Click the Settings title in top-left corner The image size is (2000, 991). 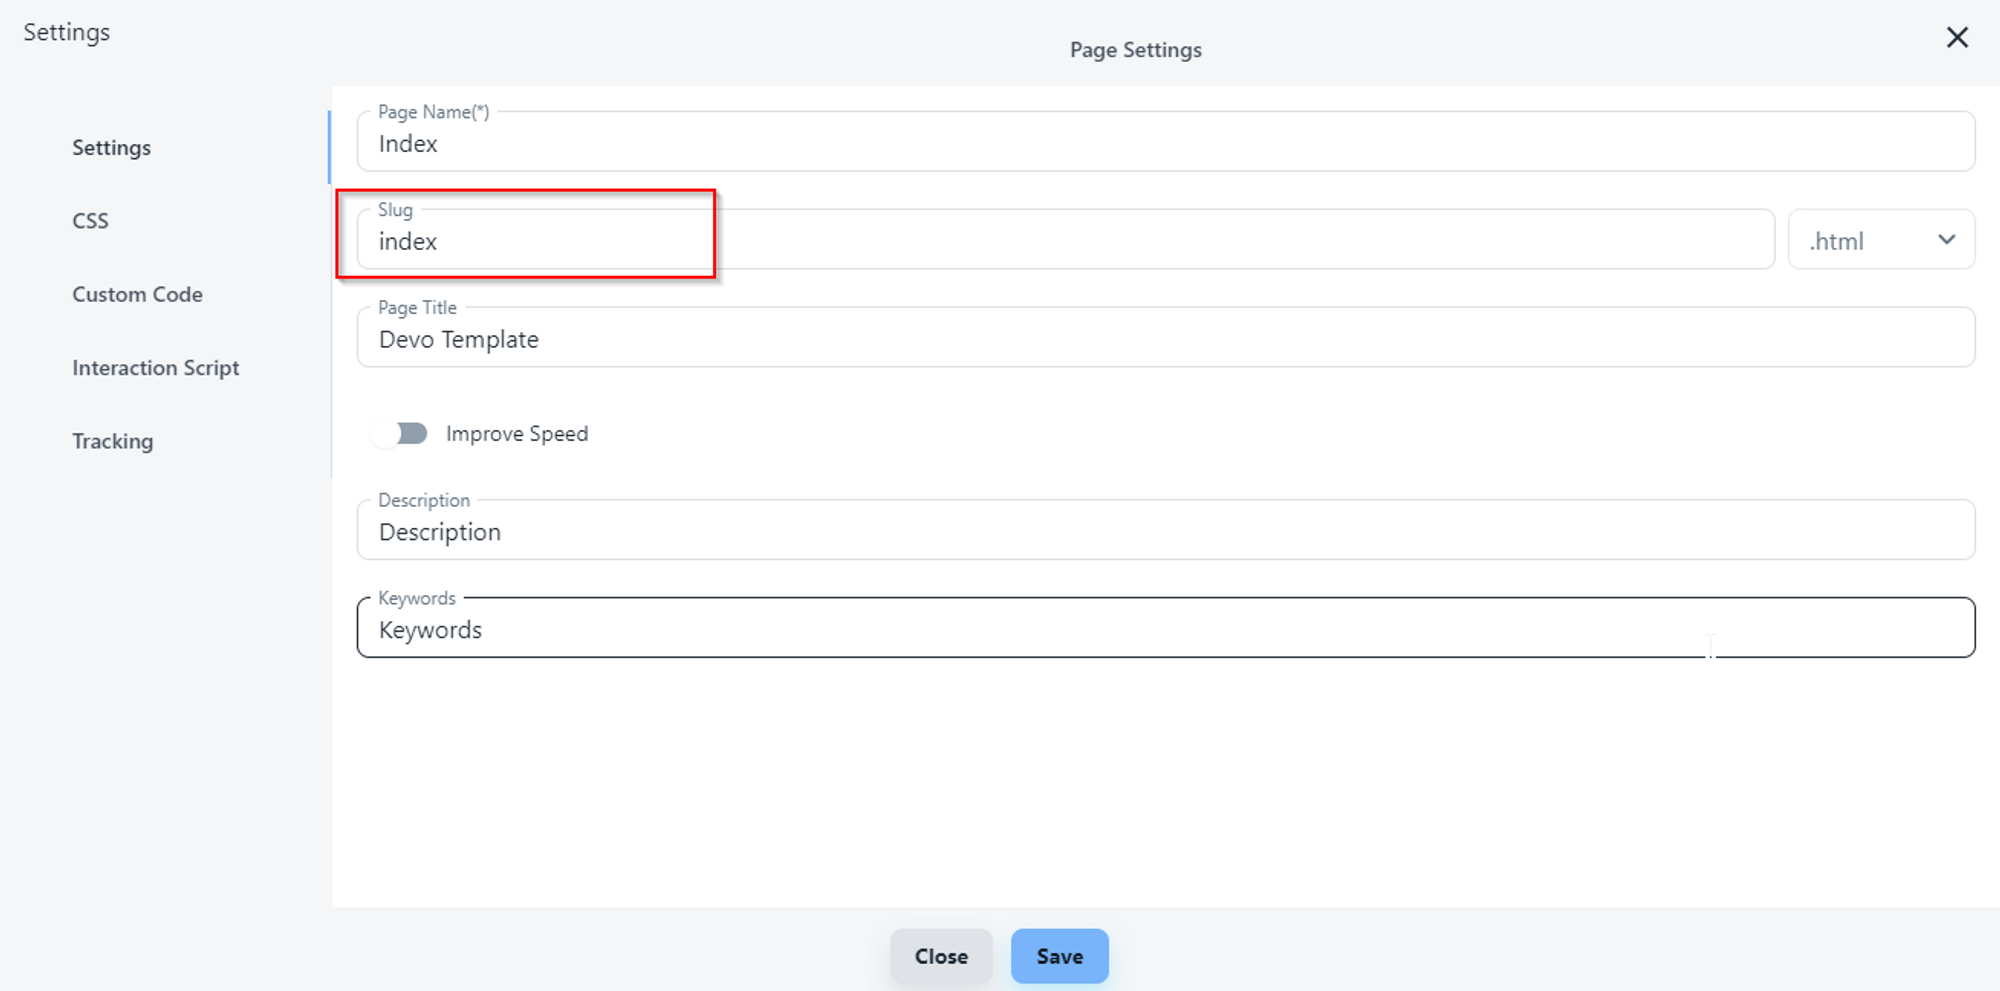point(66,33)
